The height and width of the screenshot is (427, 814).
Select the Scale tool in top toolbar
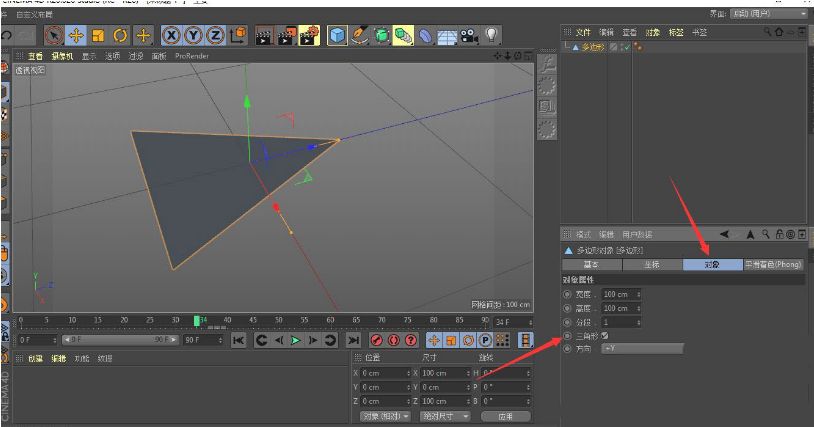[x=97, y=35]
